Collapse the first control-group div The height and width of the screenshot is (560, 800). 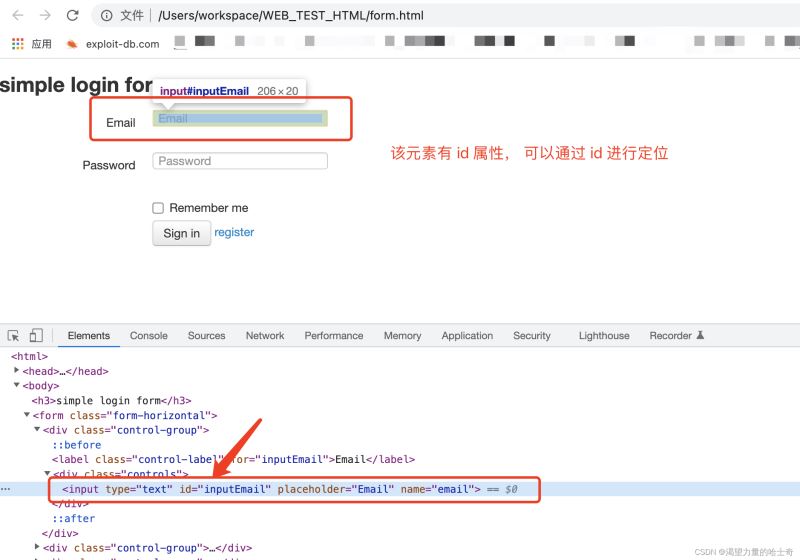pos(37,429)
